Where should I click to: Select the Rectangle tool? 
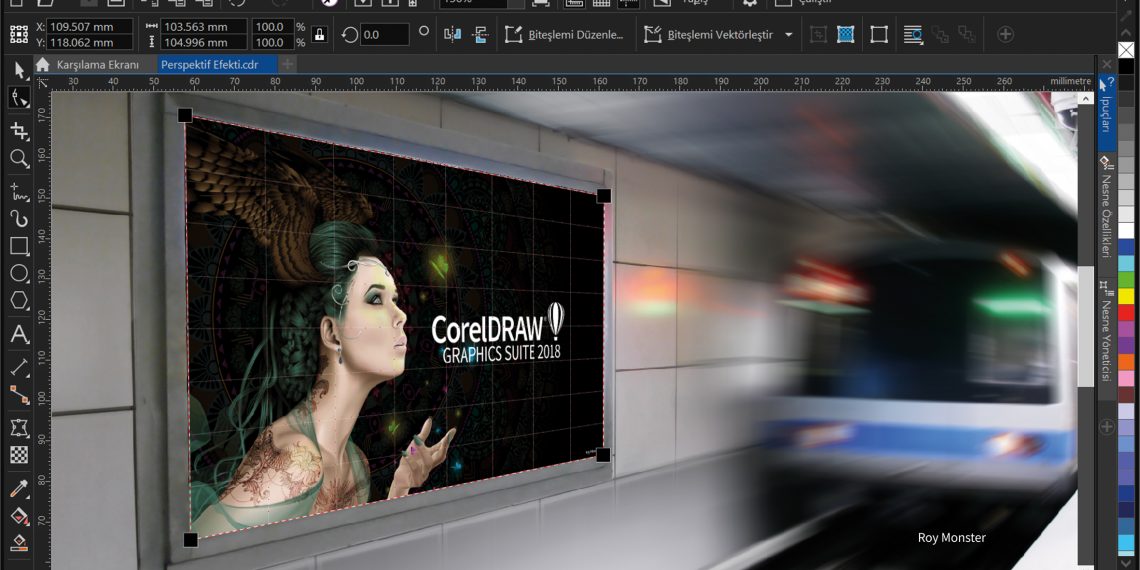pyautogui.click(x=19, y=246)
